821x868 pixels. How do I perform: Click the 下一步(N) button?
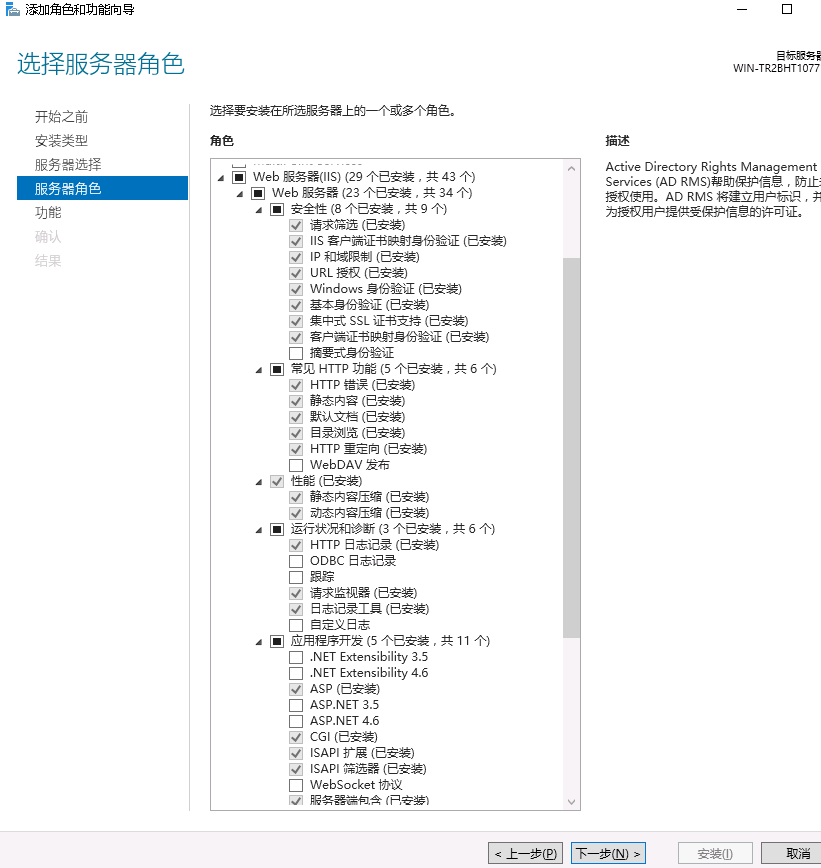click(x=608, y=854)
